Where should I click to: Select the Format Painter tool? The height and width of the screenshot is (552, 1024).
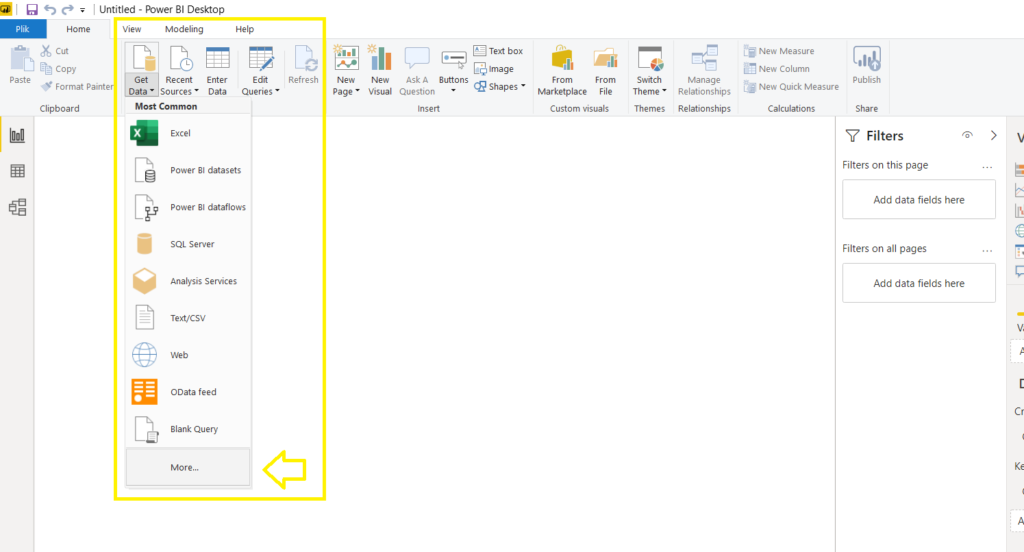[x=77, y=86]
